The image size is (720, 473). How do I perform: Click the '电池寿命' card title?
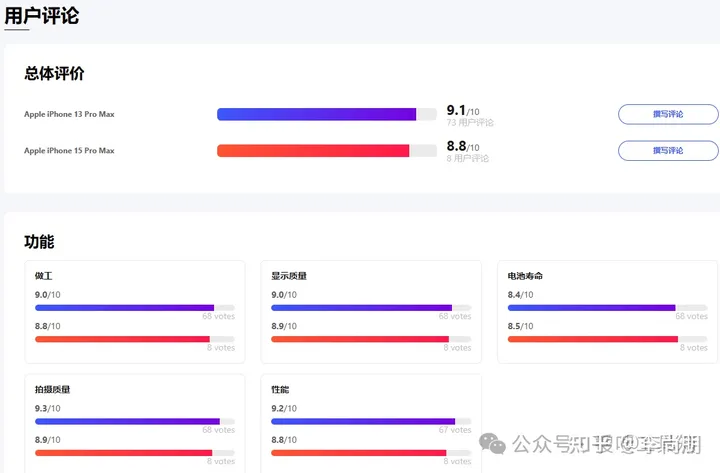525,276
